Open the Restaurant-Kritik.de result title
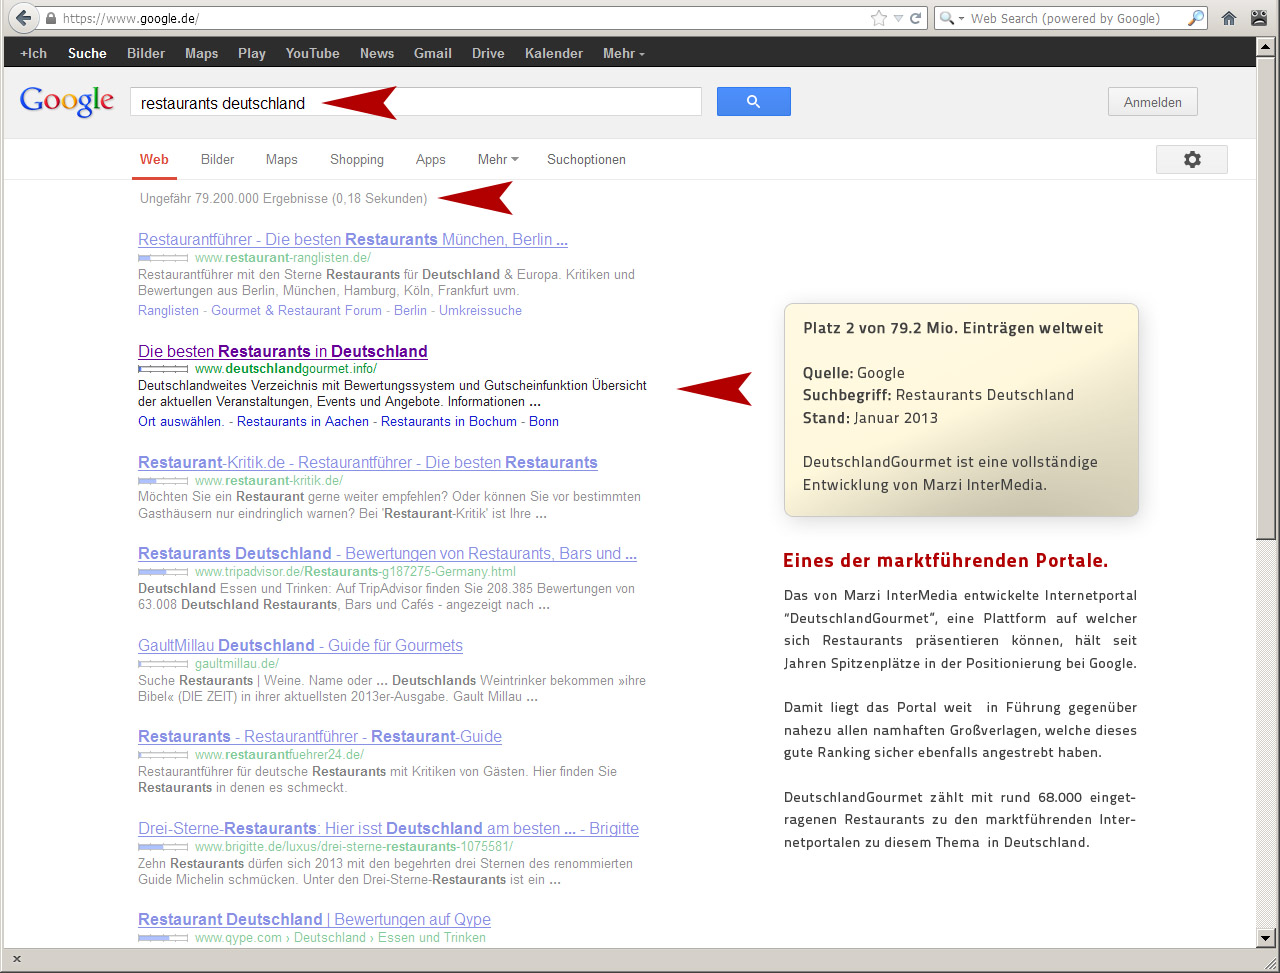 (368, 463)
